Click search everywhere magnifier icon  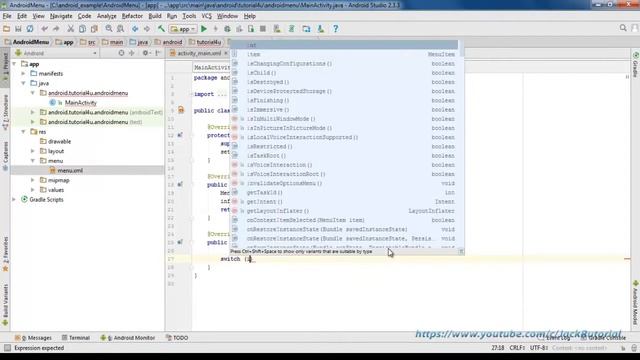[x=623, y=28]
